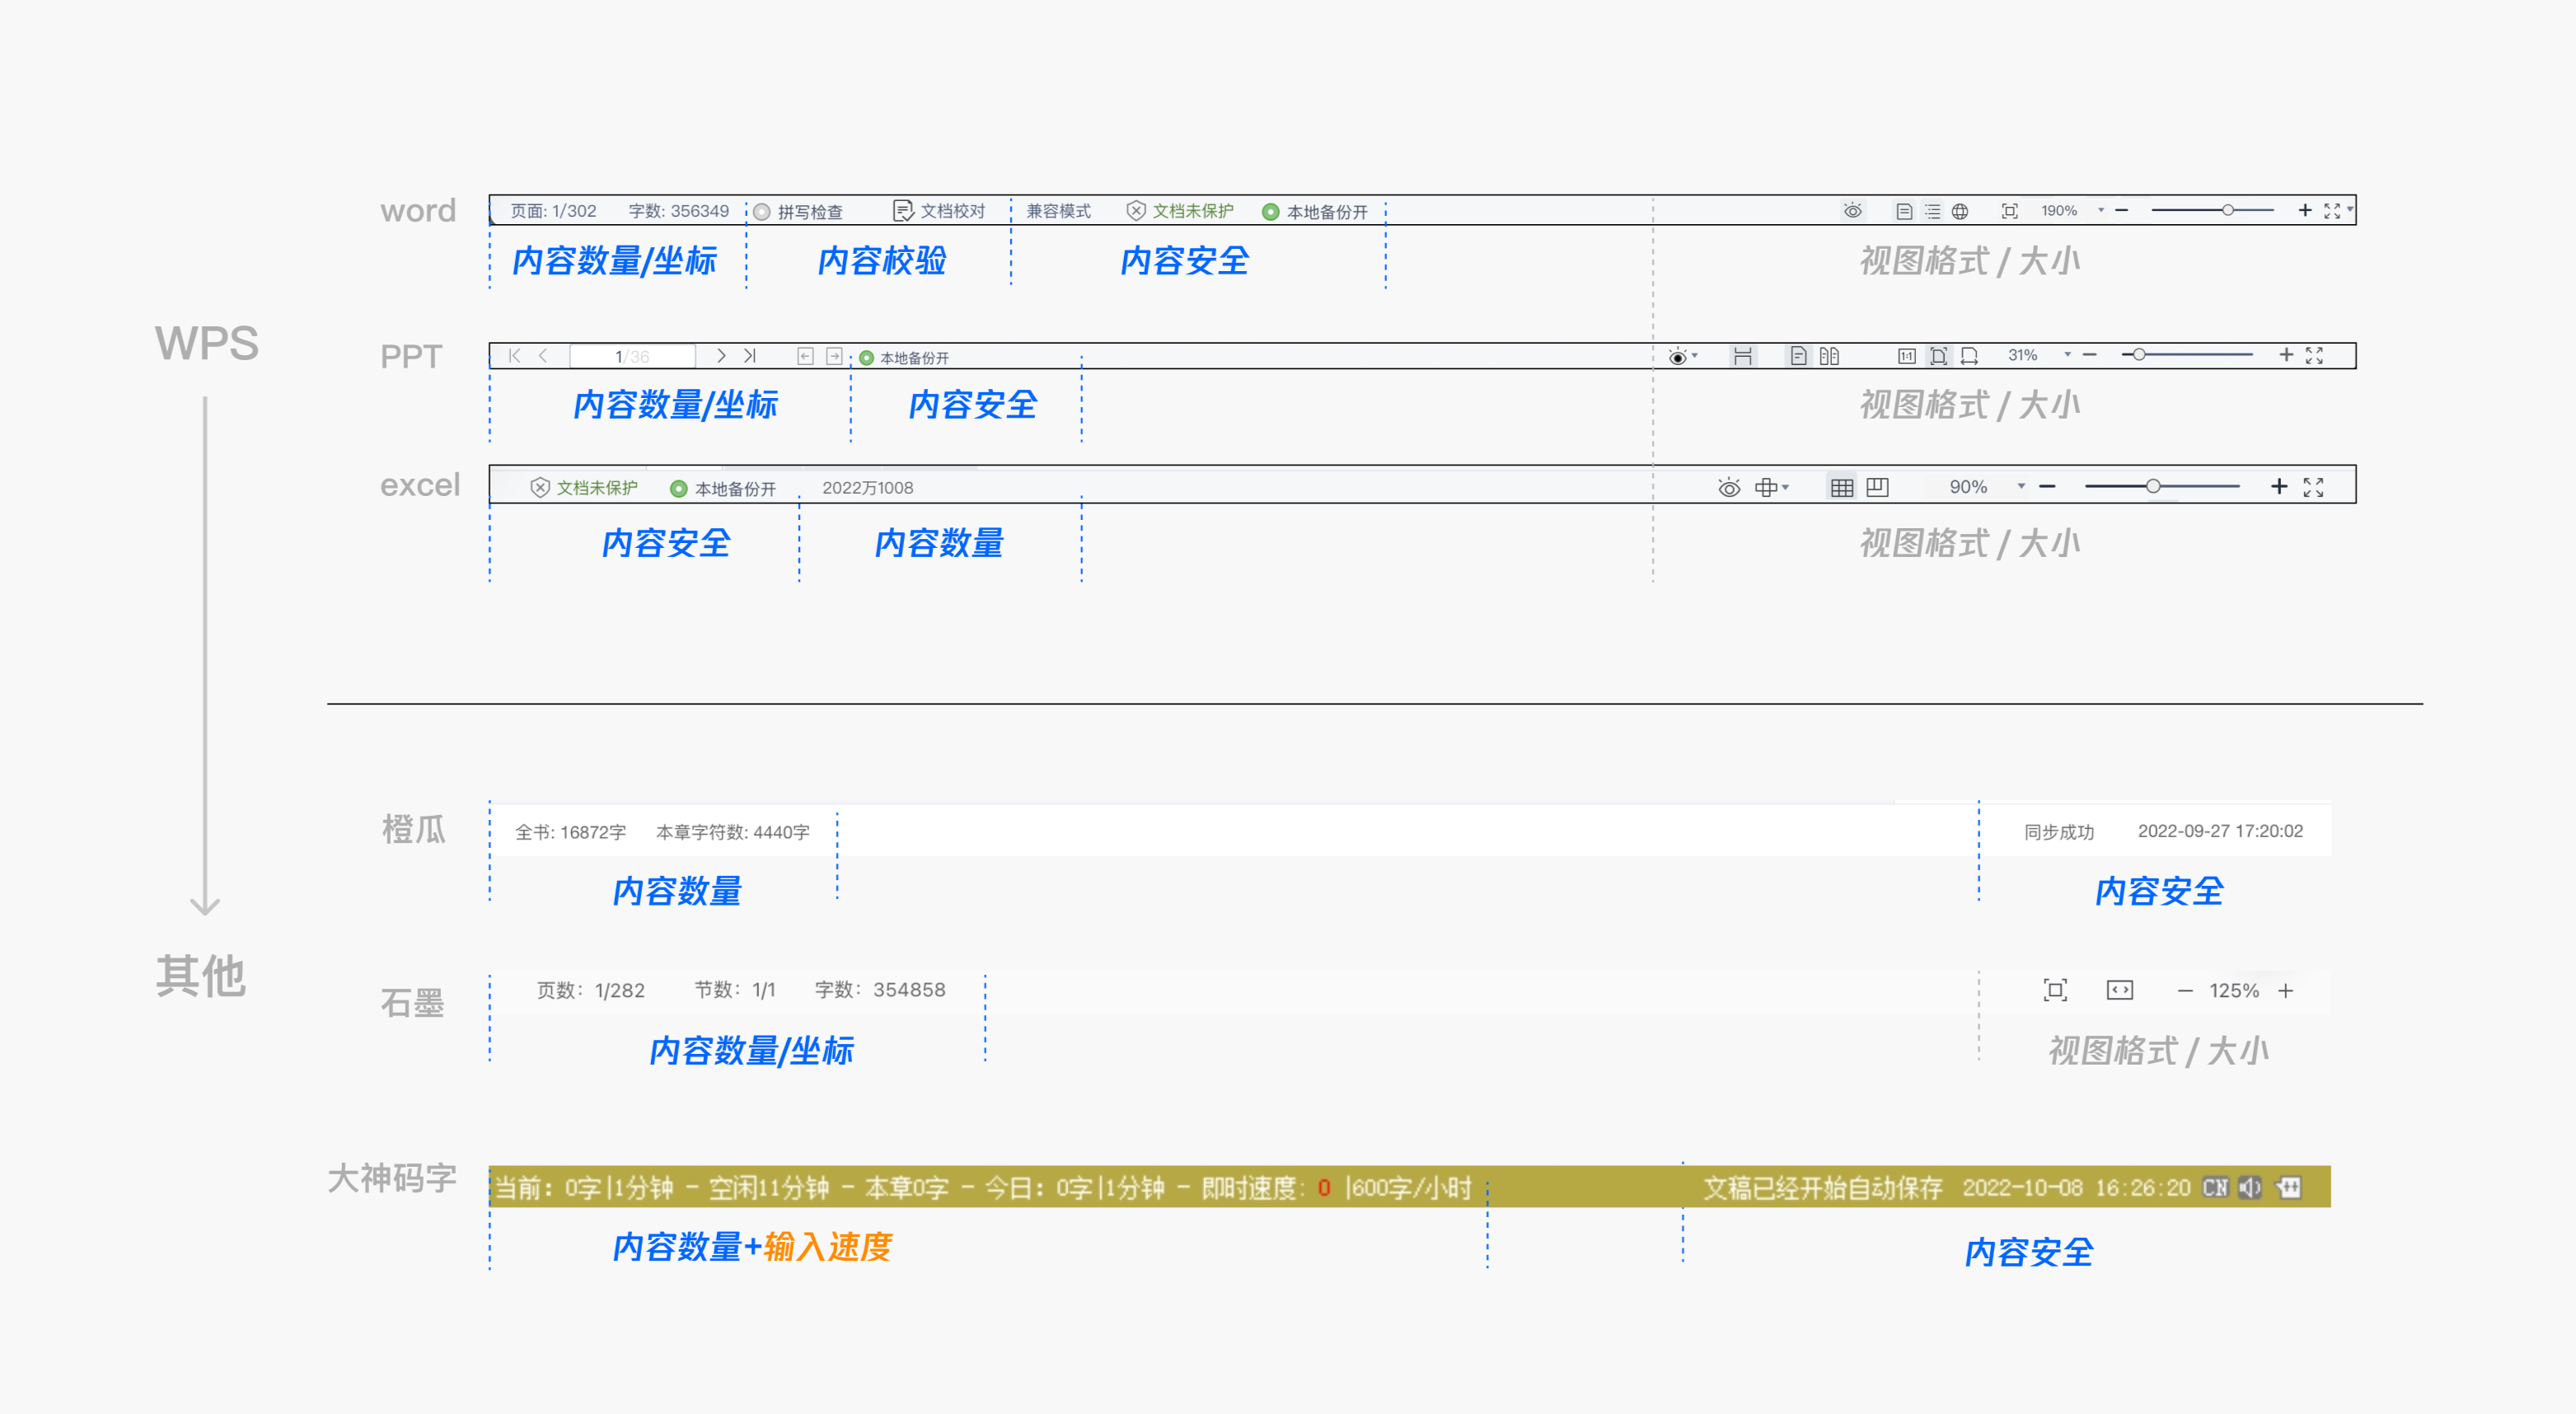
Task: Click zoom slider handle in excel bar
Action: (2153, 486)
